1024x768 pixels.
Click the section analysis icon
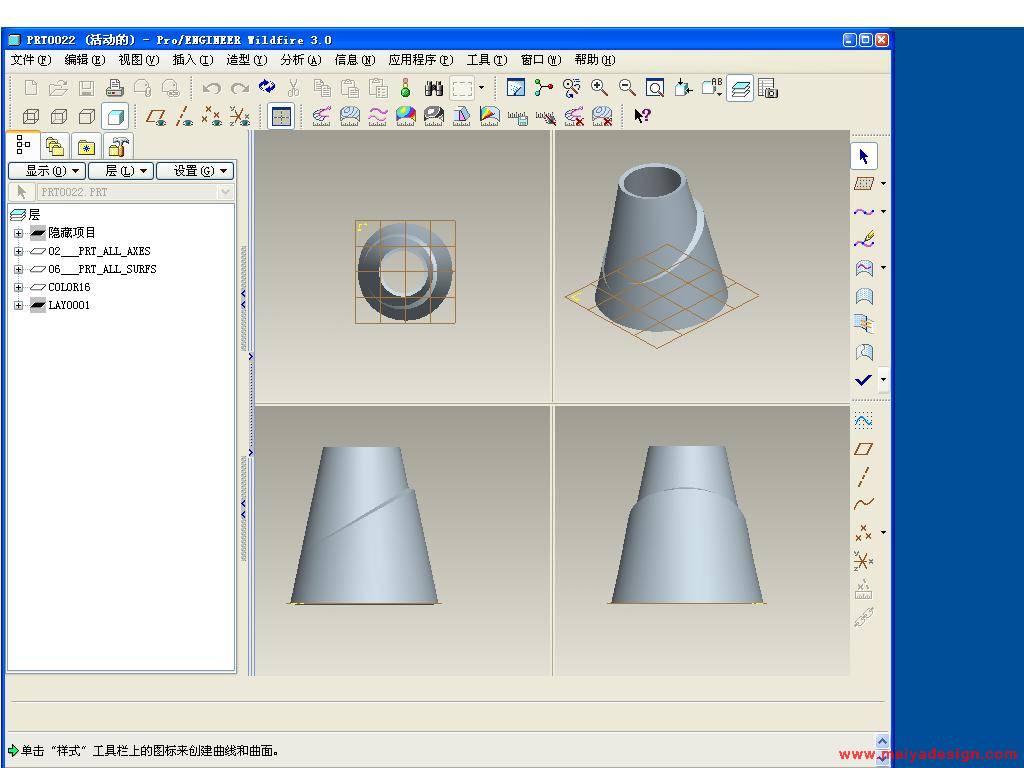[x=349, y=116]
